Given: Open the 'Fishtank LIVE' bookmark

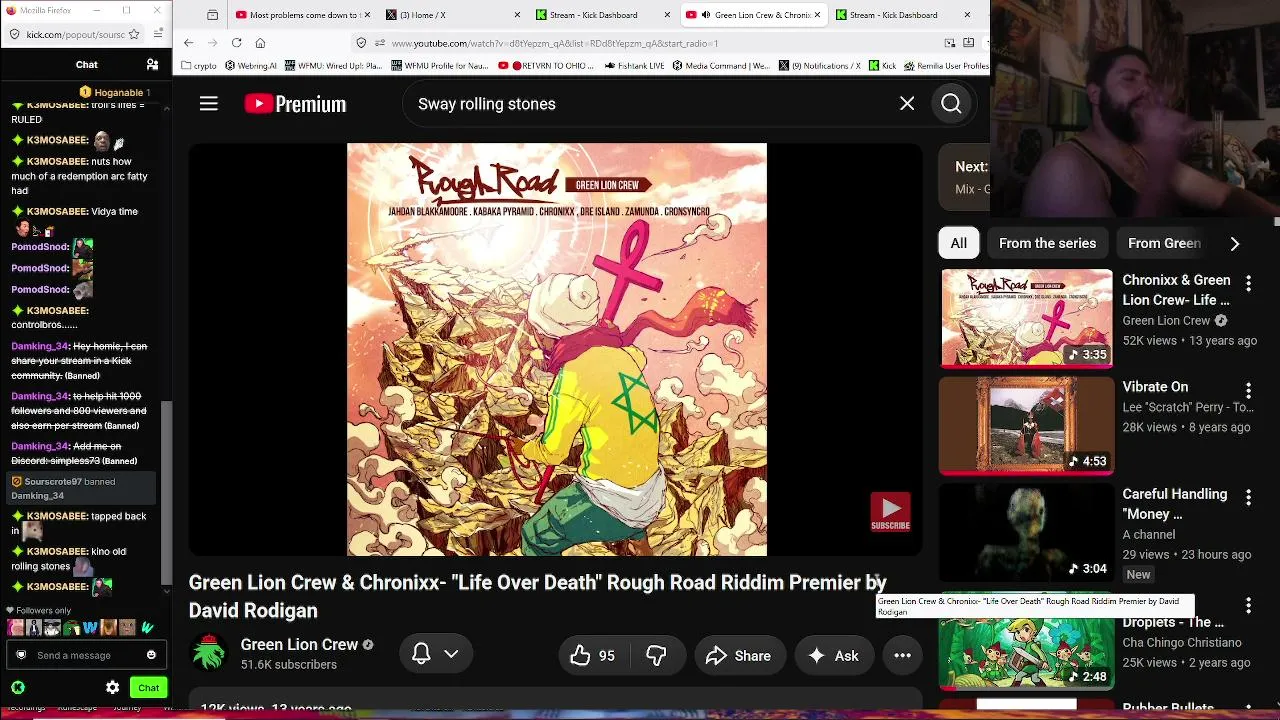Looking at the screenshot, I should [635, 66].
